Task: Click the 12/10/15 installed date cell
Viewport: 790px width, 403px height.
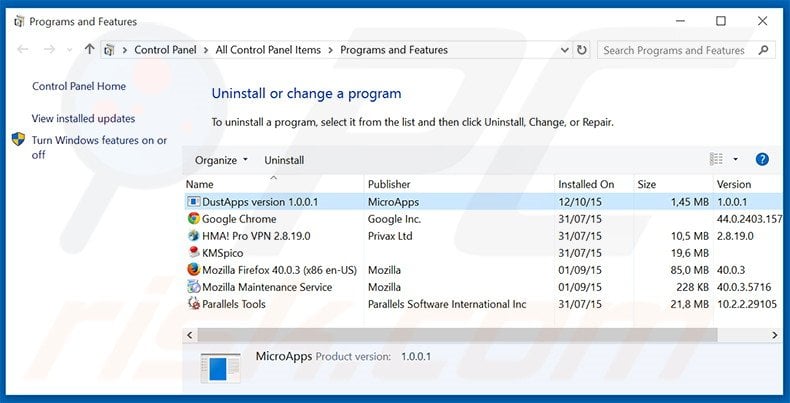Action: click(x=580, y=202)
